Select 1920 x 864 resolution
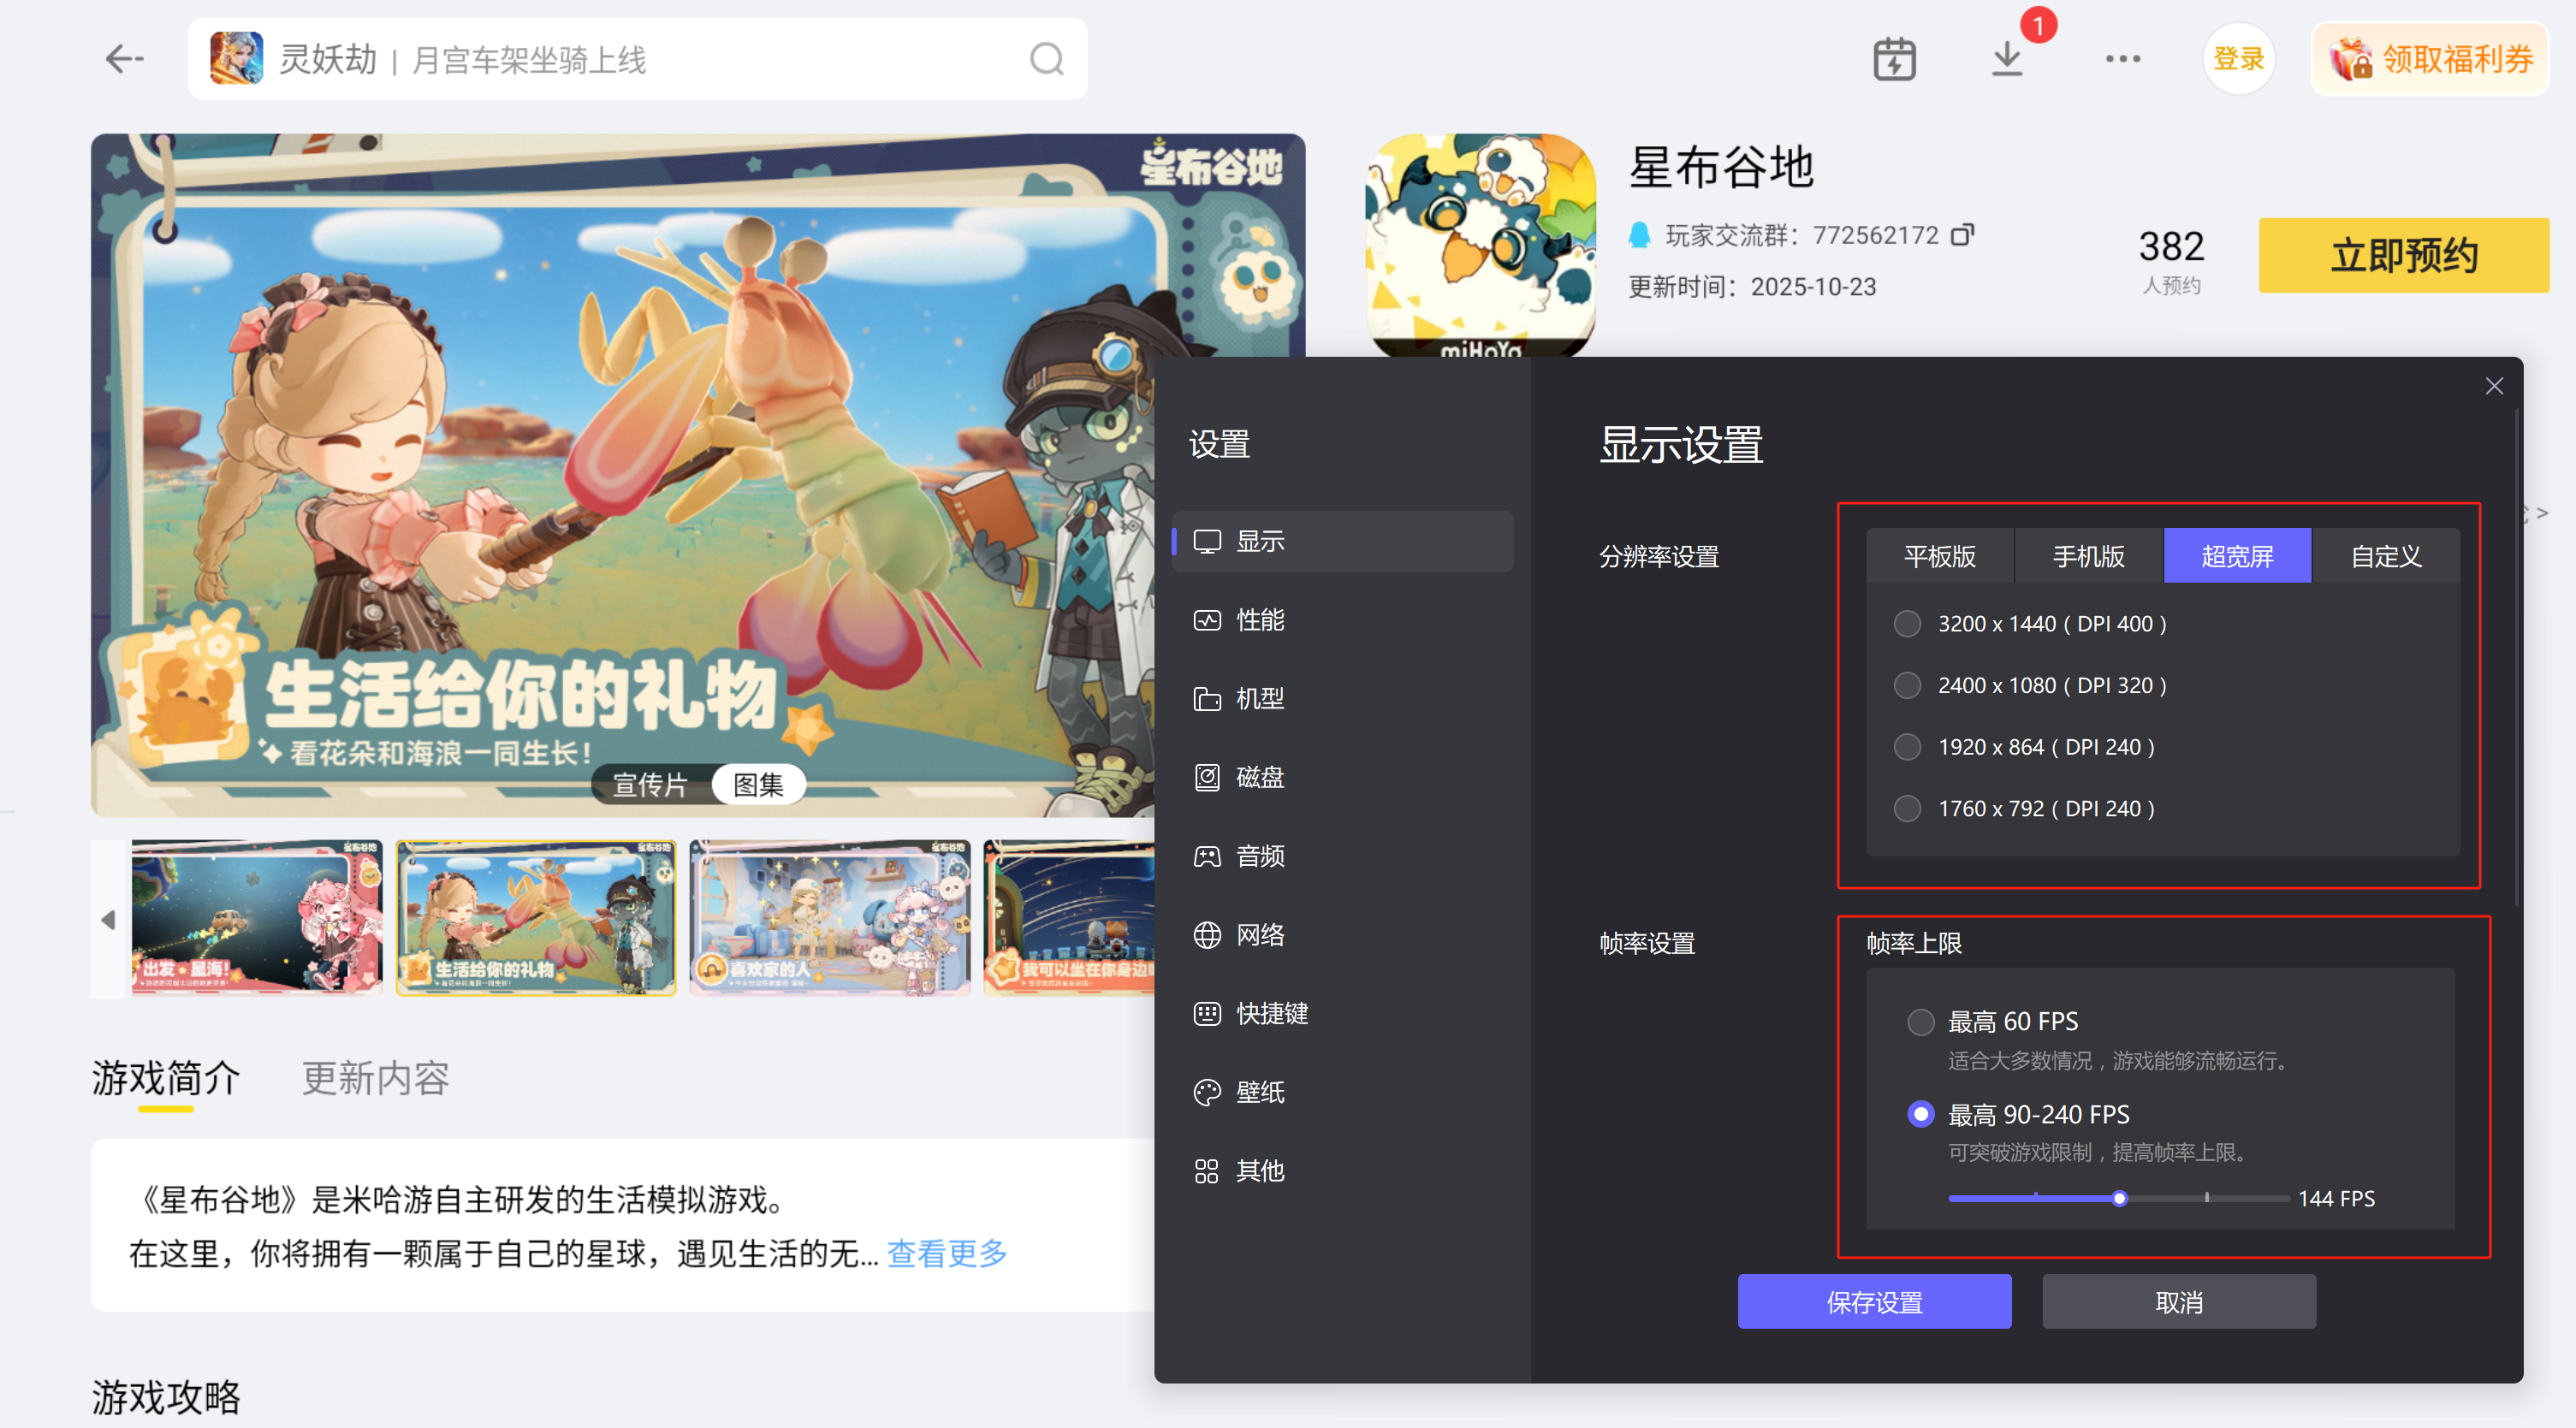2576x1428 pixels. (x=1907, y=747)
